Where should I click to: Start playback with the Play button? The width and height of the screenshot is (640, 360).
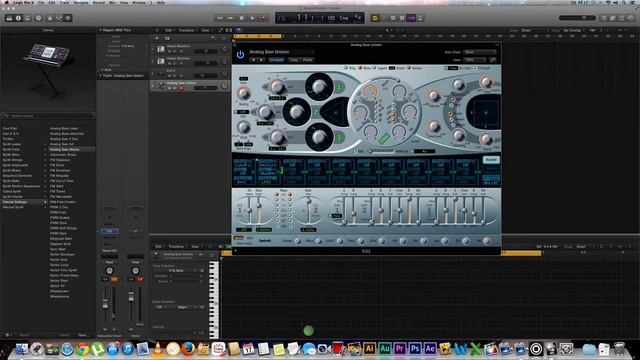(x=253, y=18)
